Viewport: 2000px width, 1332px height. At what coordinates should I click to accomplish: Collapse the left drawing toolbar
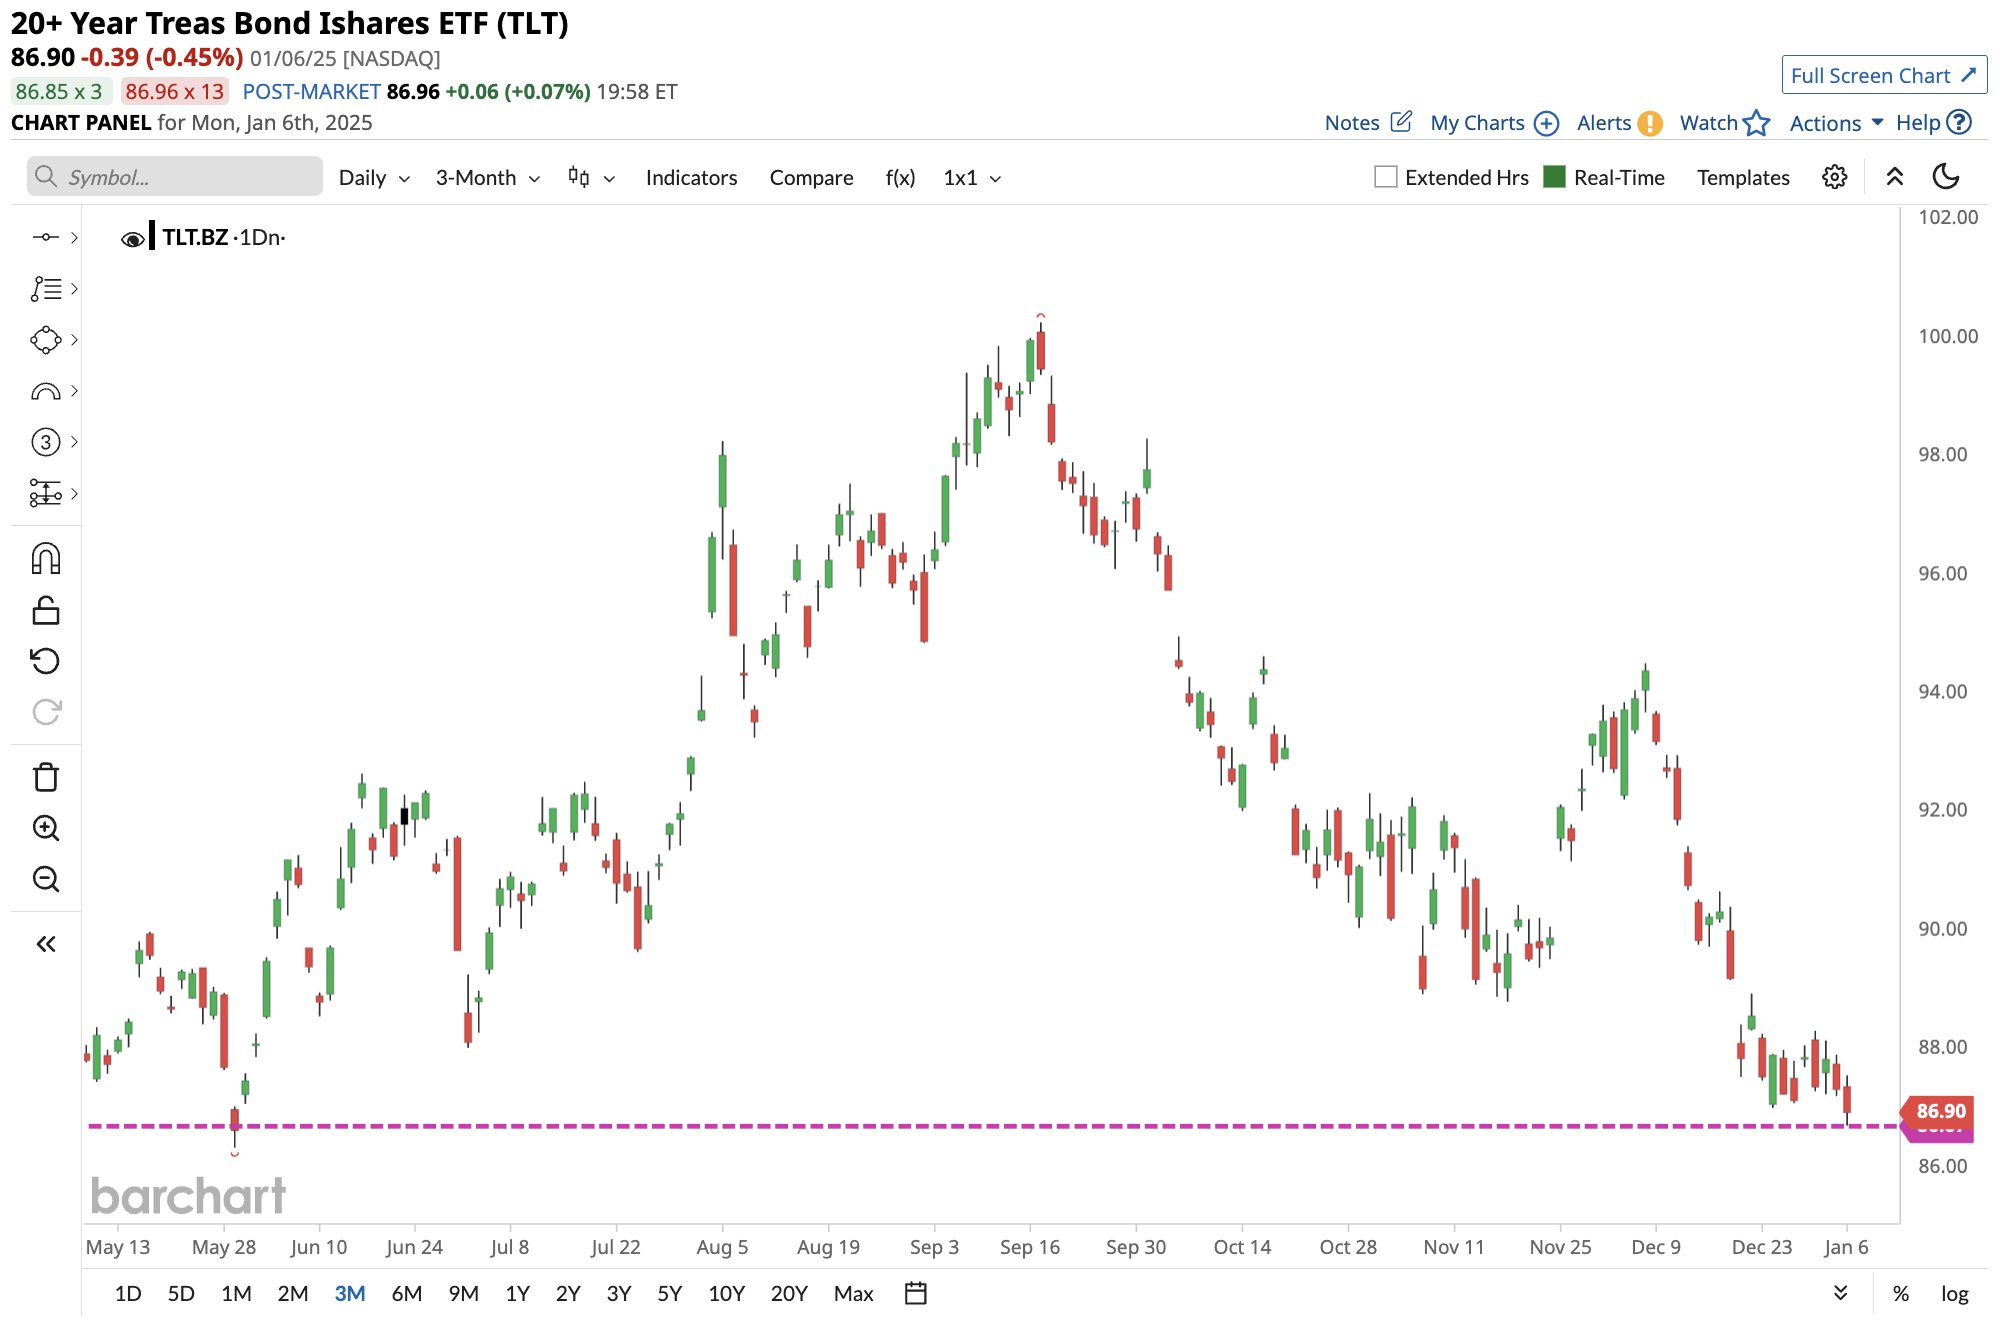click(x=46, y=944)
